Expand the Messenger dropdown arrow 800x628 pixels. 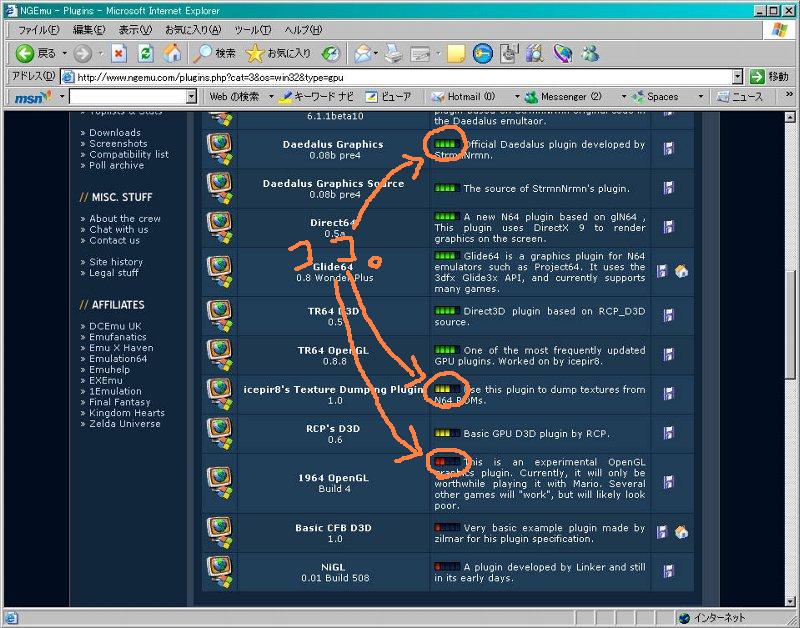point(623,96)
